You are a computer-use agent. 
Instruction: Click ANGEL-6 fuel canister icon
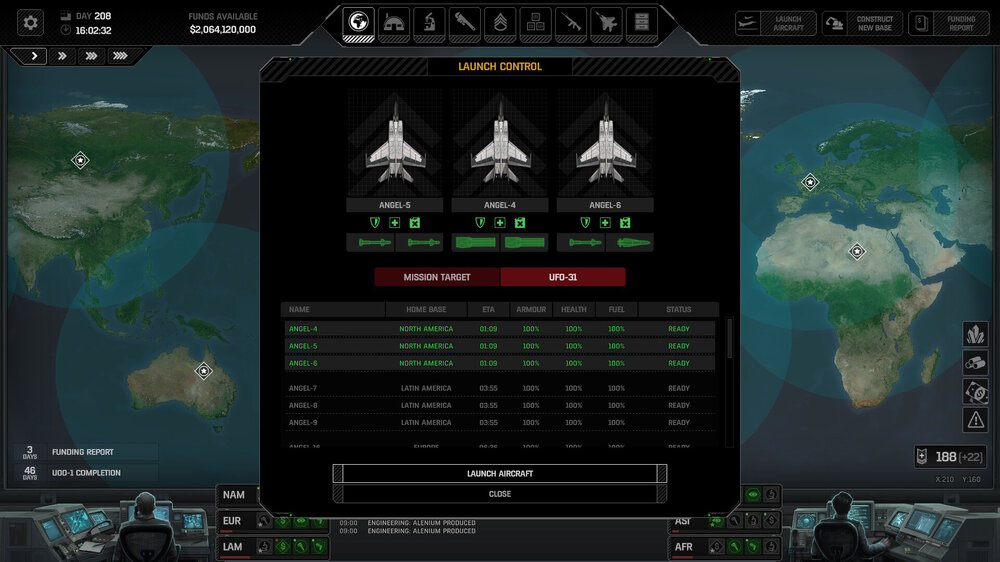click(625, 223)
